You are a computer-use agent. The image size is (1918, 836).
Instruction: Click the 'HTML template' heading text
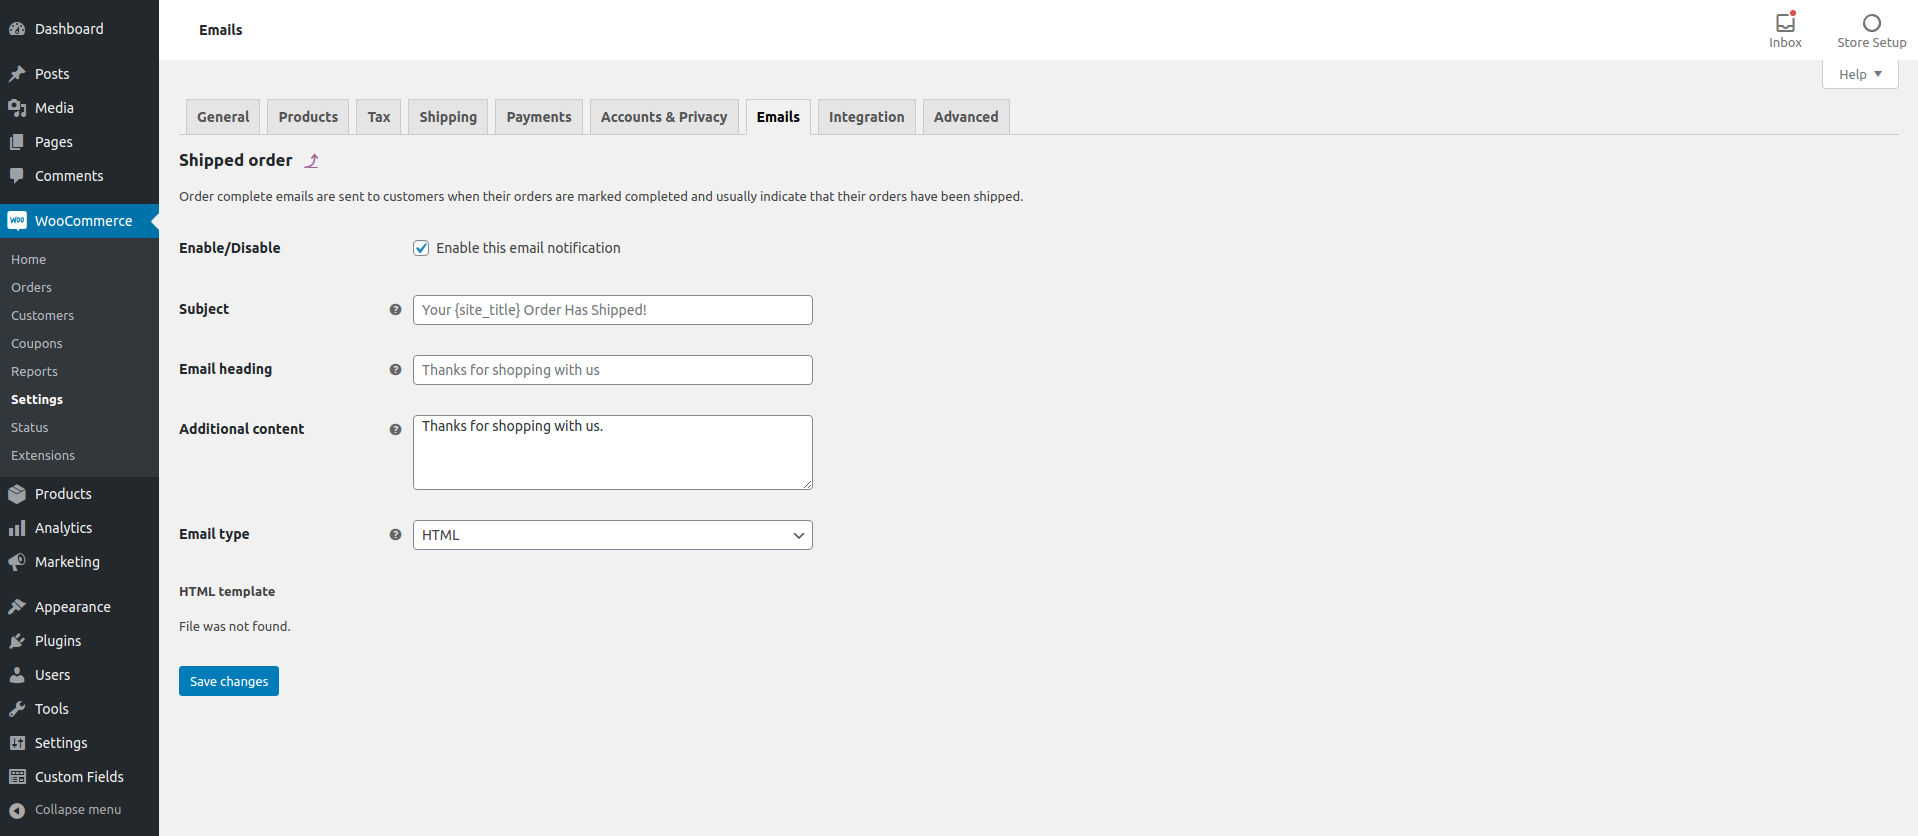227,592
